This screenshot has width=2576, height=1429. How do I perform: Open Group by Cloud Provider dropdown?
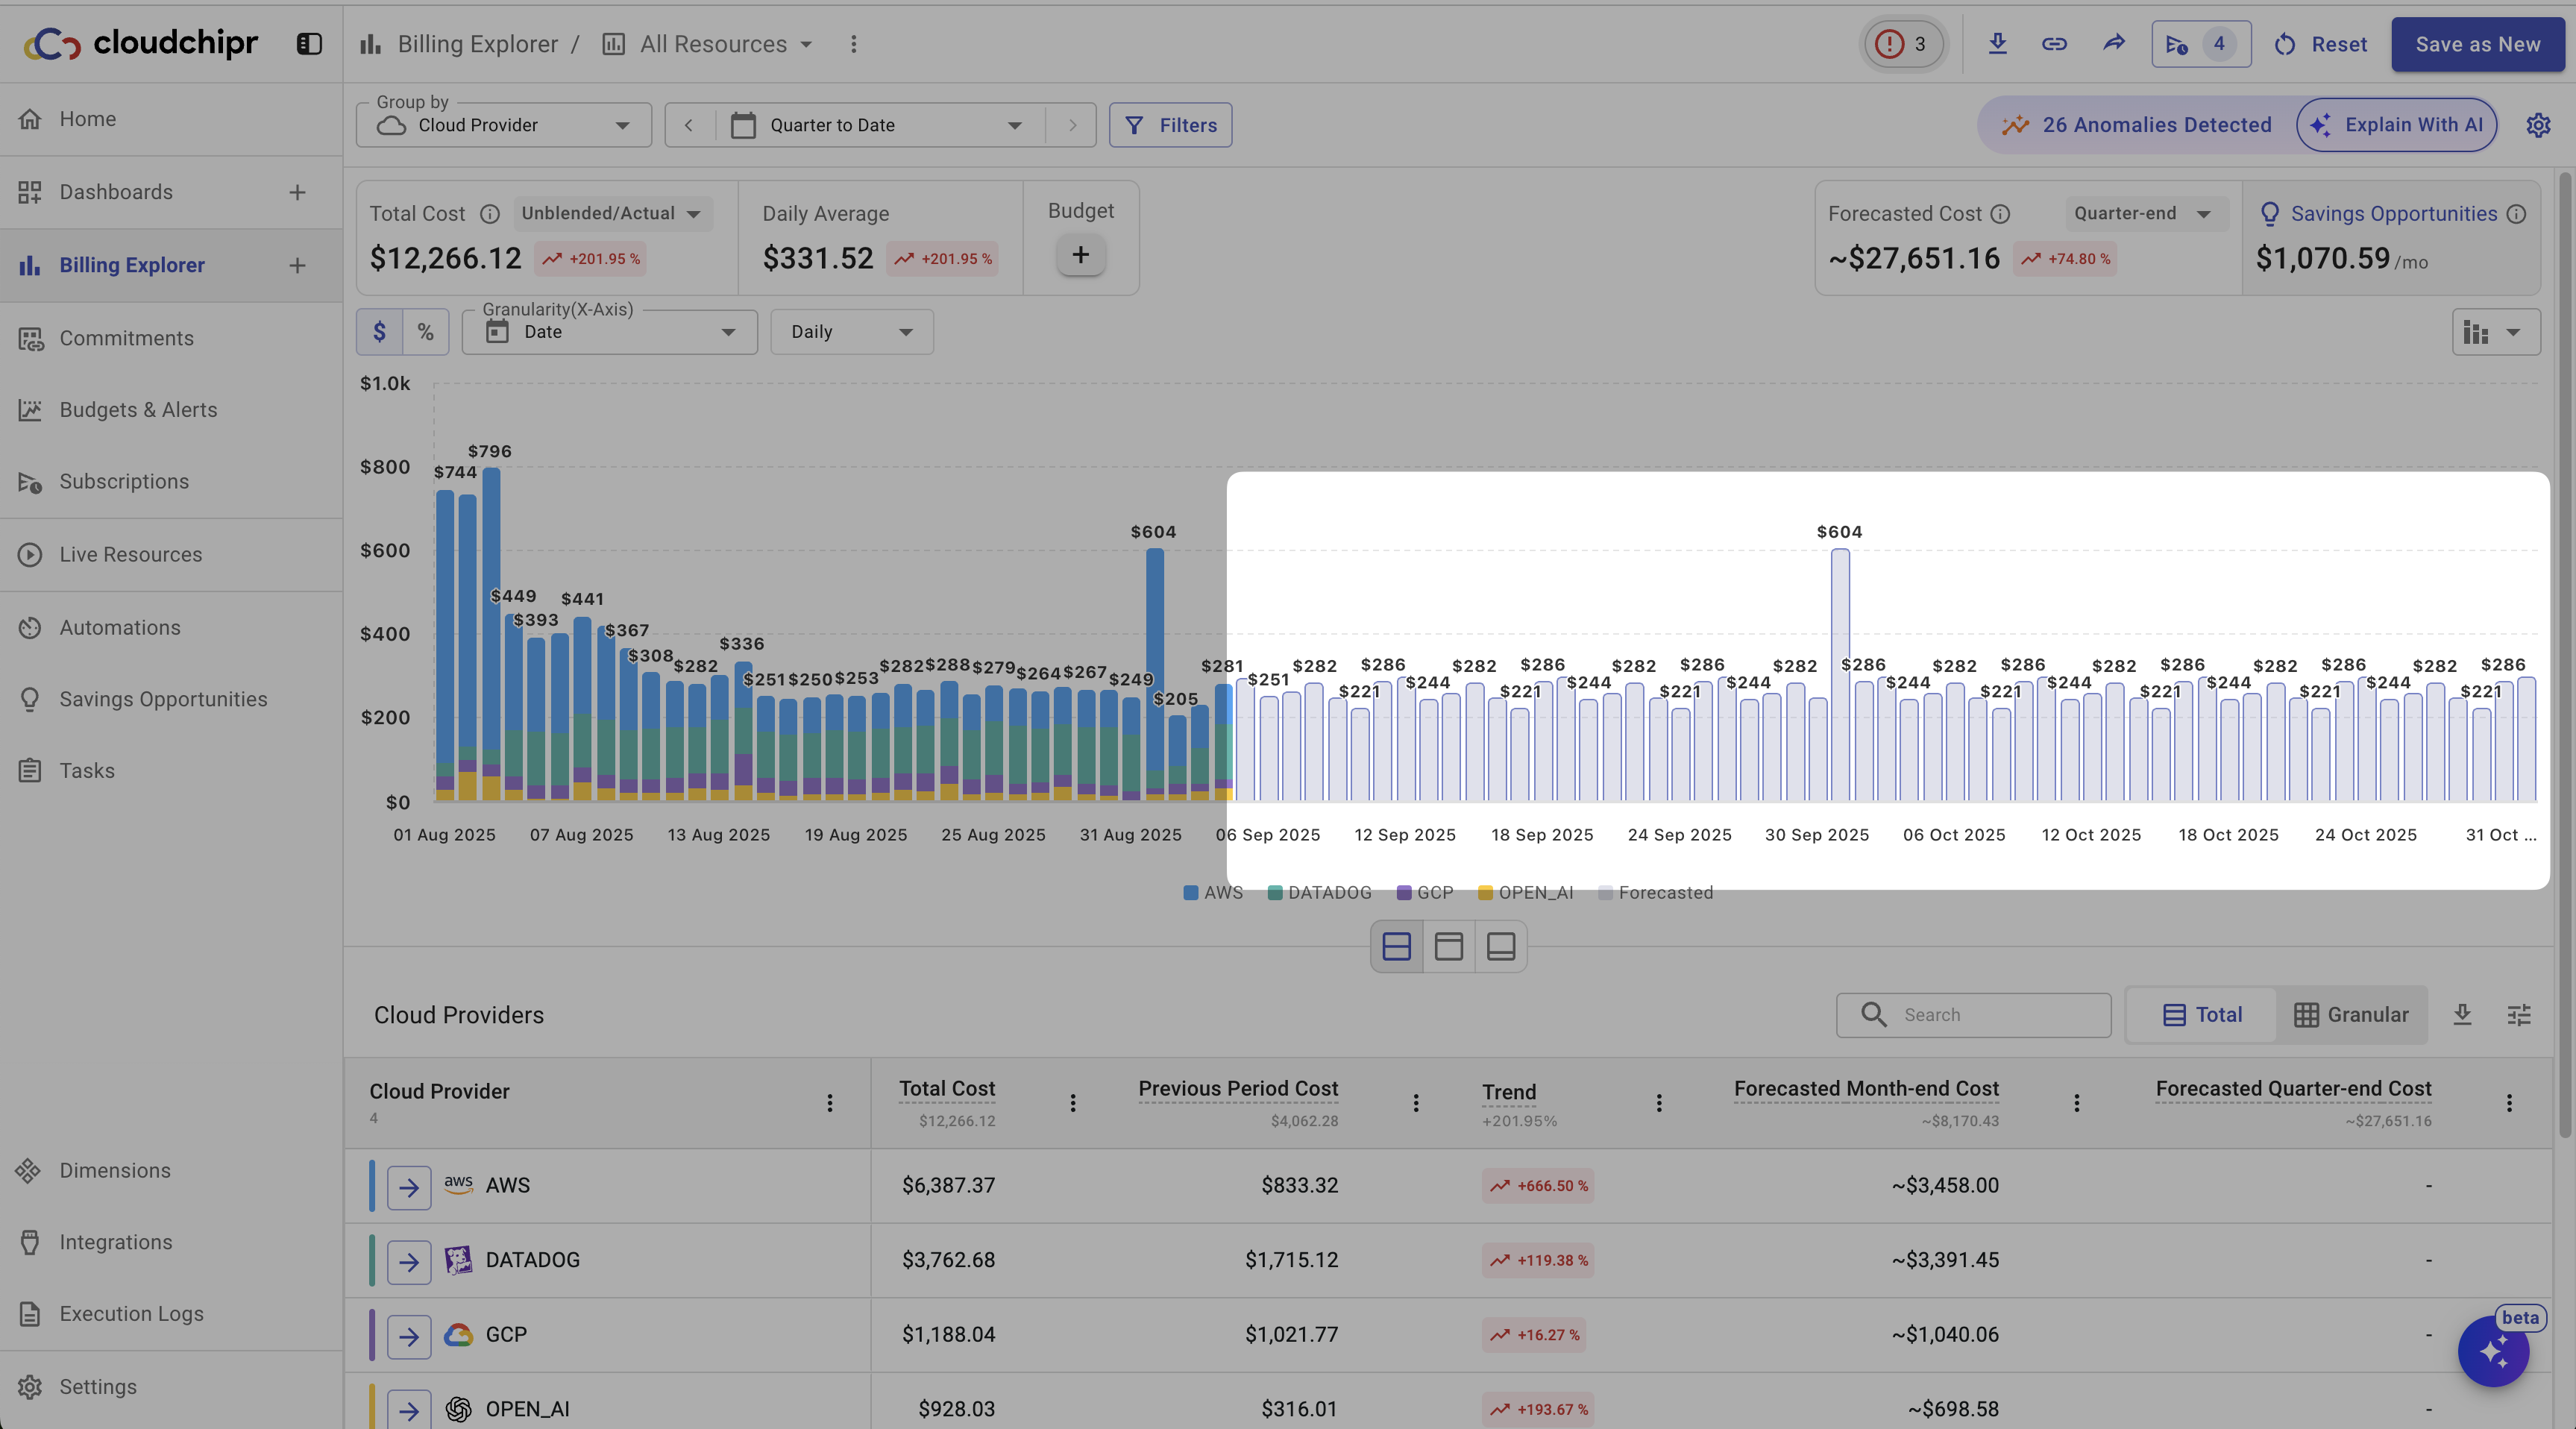click(x=504, y=125)
